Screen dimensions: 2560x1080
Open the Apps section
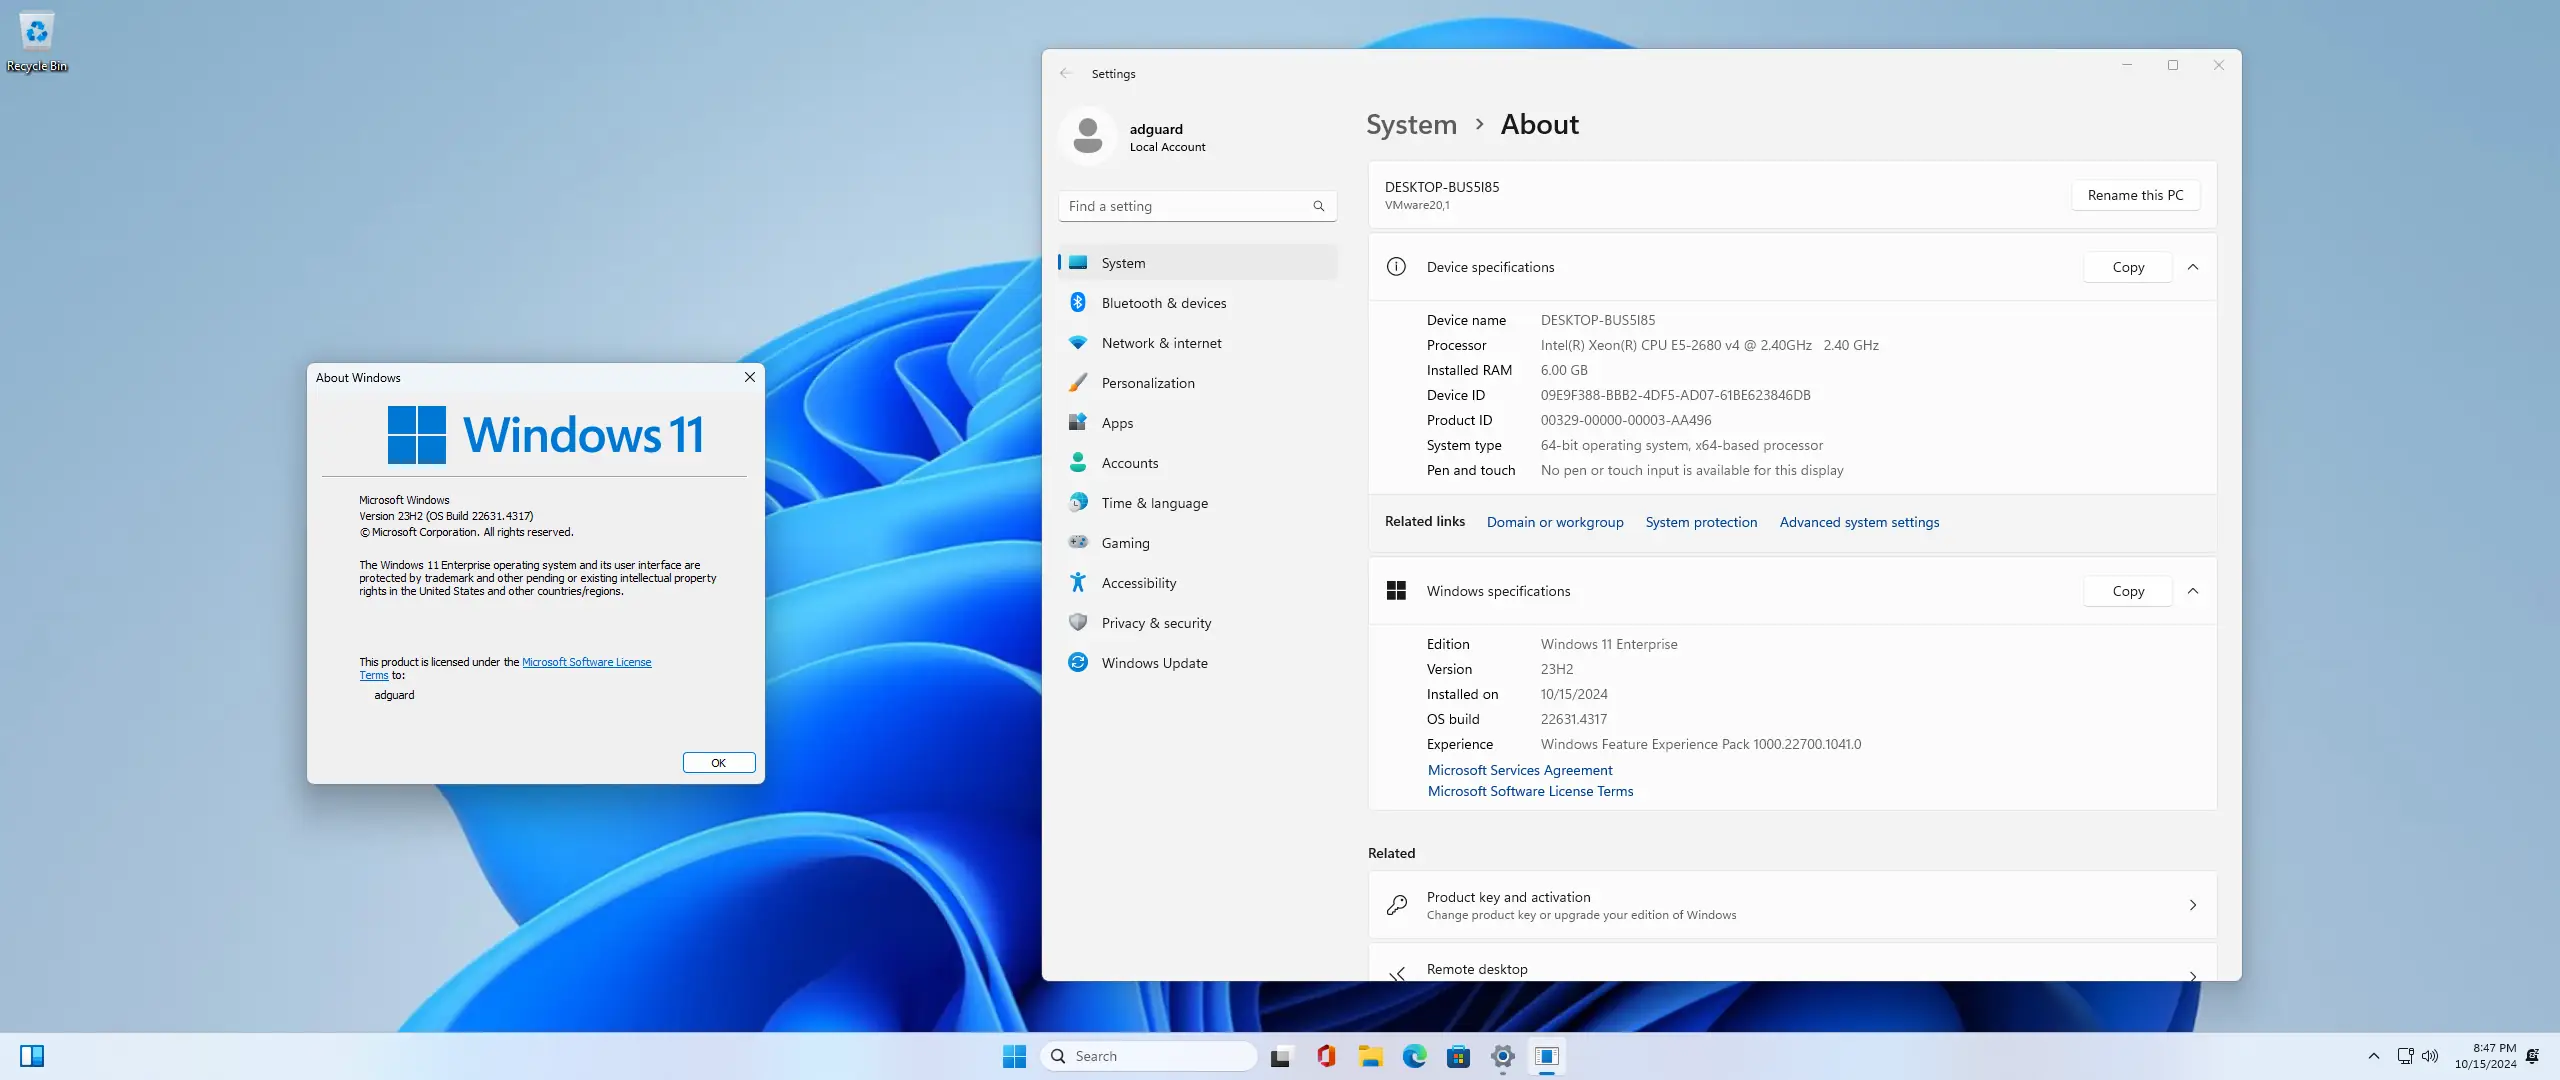[1115, 422]
